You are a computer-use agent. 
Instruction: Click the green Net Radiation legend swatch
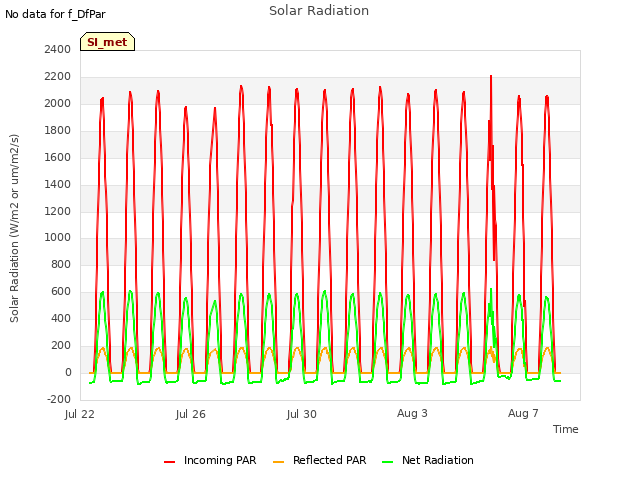387,462
